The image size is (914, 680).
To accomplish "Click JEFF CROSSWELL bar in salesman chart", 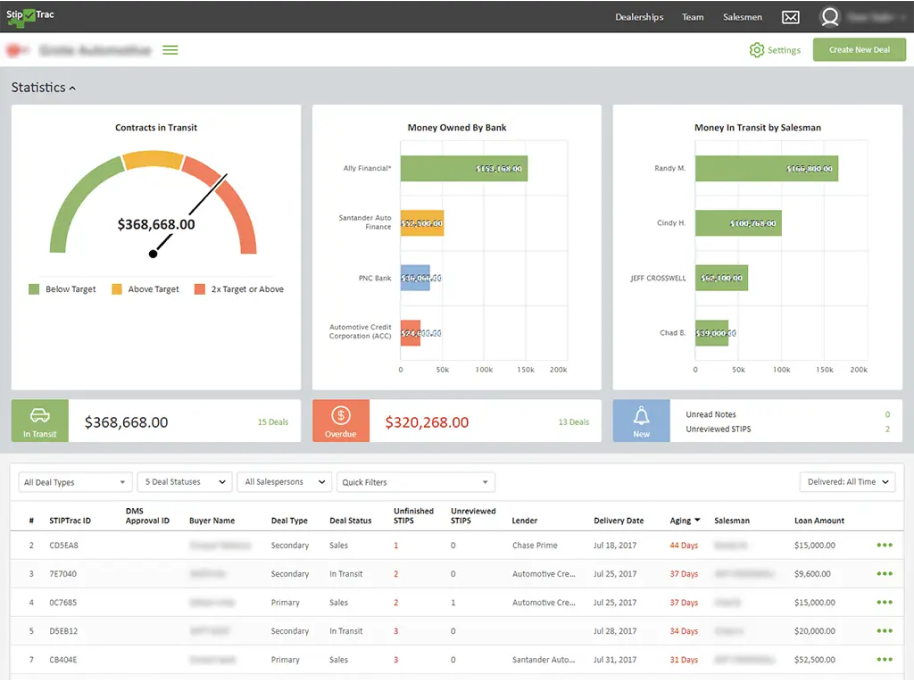I will pos(722,278).
